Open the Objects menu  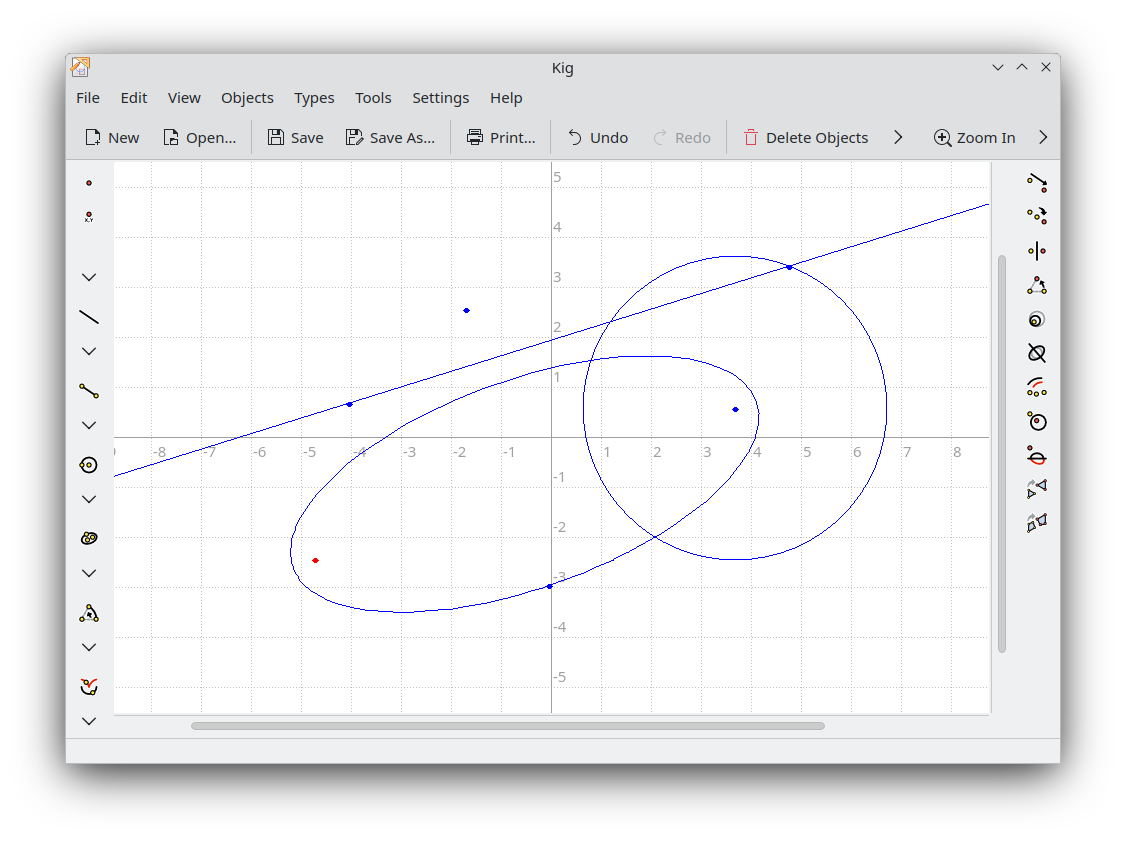(x=247, y=98)
